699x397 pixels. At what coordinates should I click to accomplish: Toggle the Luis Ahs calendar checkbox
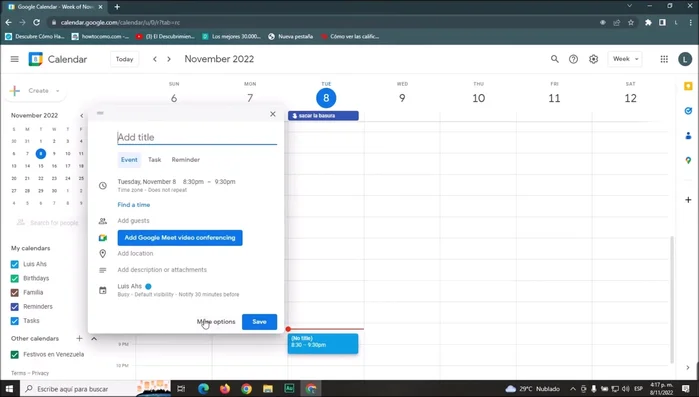(15, 264)
